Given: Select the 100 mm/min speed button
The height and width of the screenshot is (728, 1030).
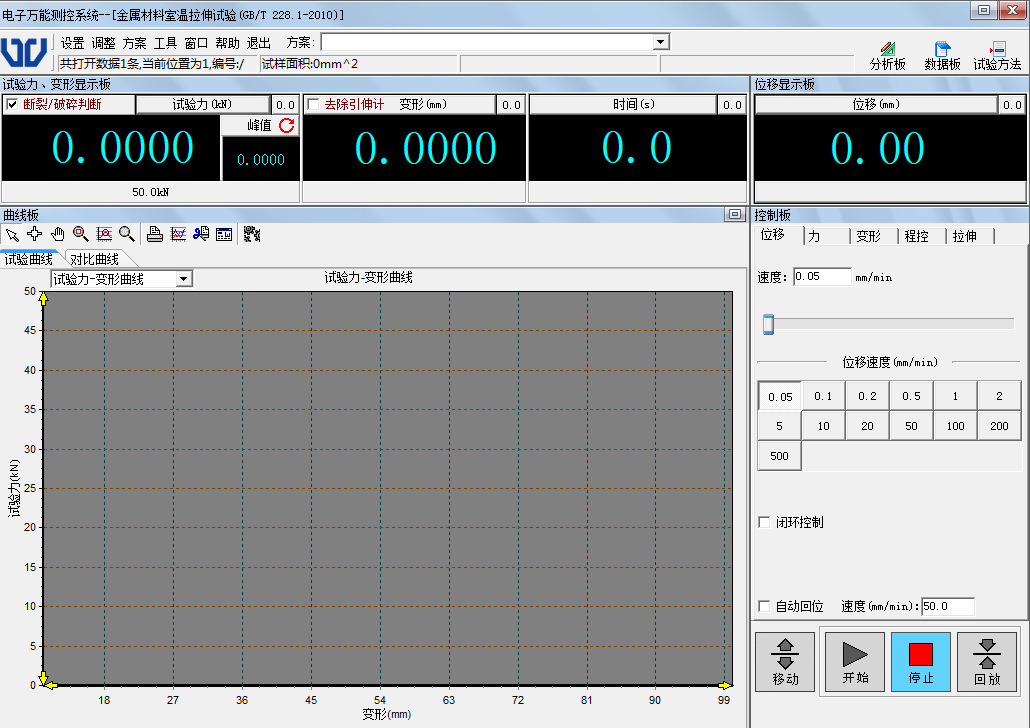Looking at the screenshot, I should click(955, 426).
